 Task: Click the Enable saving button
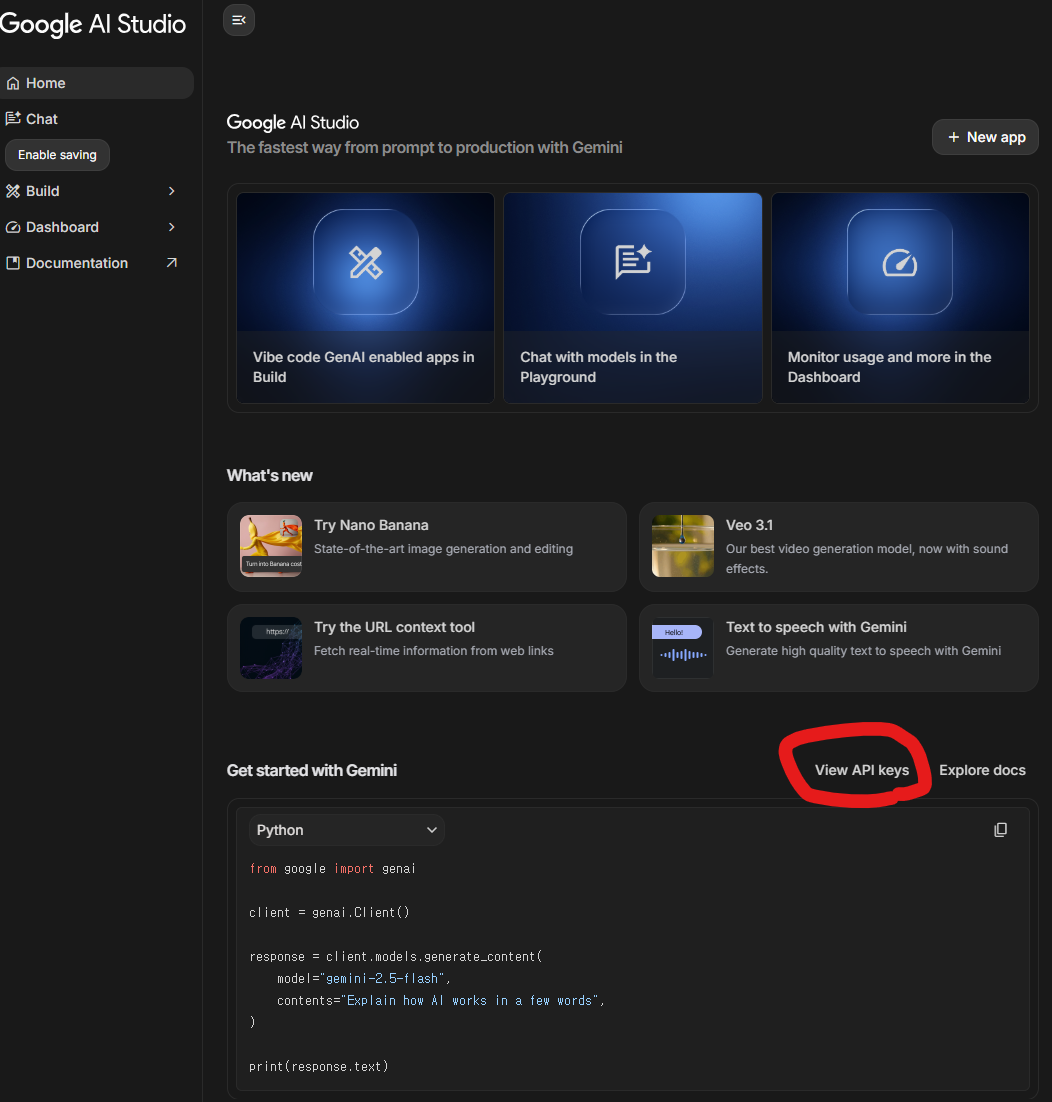point(57,155)
